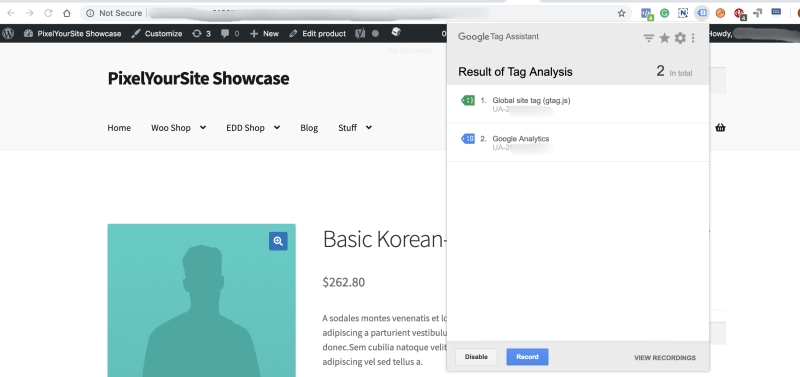Screen dimensions: 800x377
Task: Click the product image zoom magnifier
Action: [x=278, y=241]
